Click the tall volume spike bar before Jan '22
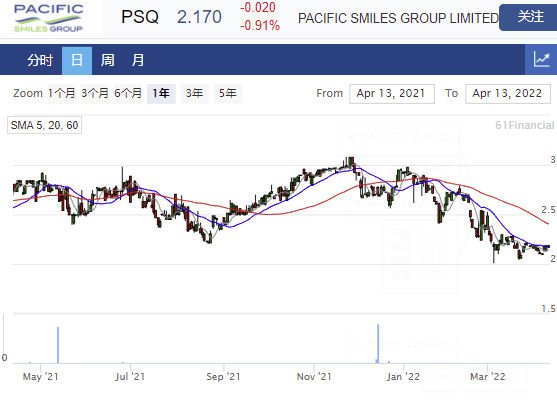This screenshot has width=557, height=400. pyautogui.click(x=378, y=344)
